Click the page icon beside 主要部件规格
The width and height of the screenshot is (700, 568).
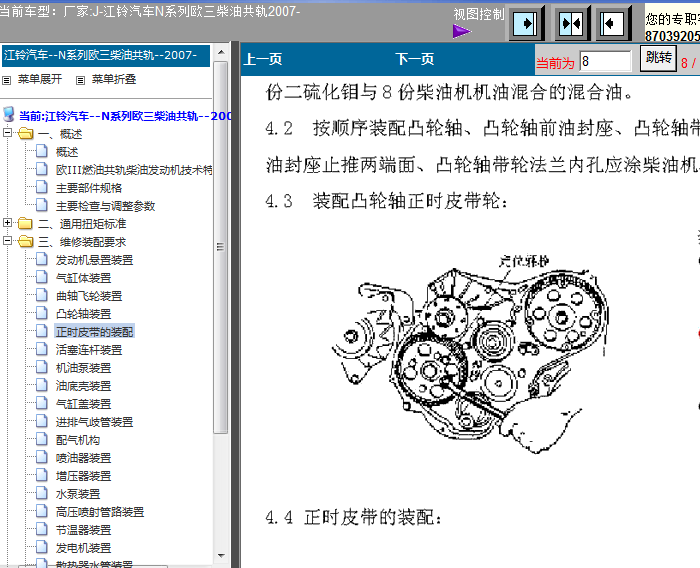(x=42, y=187)
